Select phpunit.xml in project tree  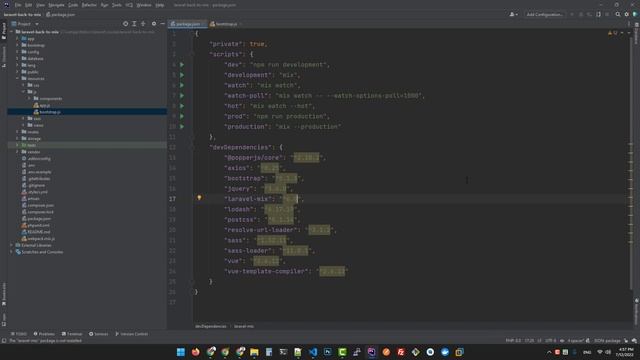38,225
